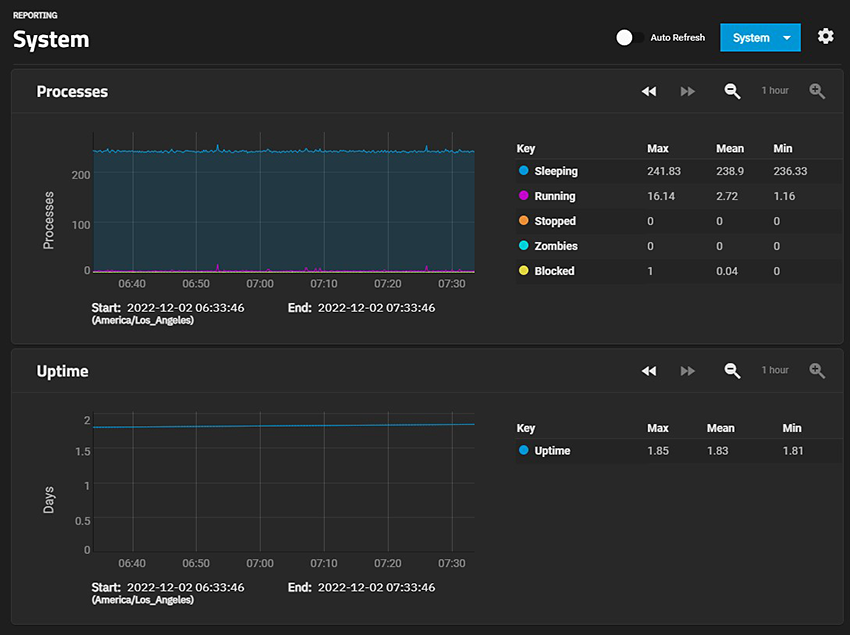
Task: Click the Uptime card 1 hour label
Action: (775, 370)
